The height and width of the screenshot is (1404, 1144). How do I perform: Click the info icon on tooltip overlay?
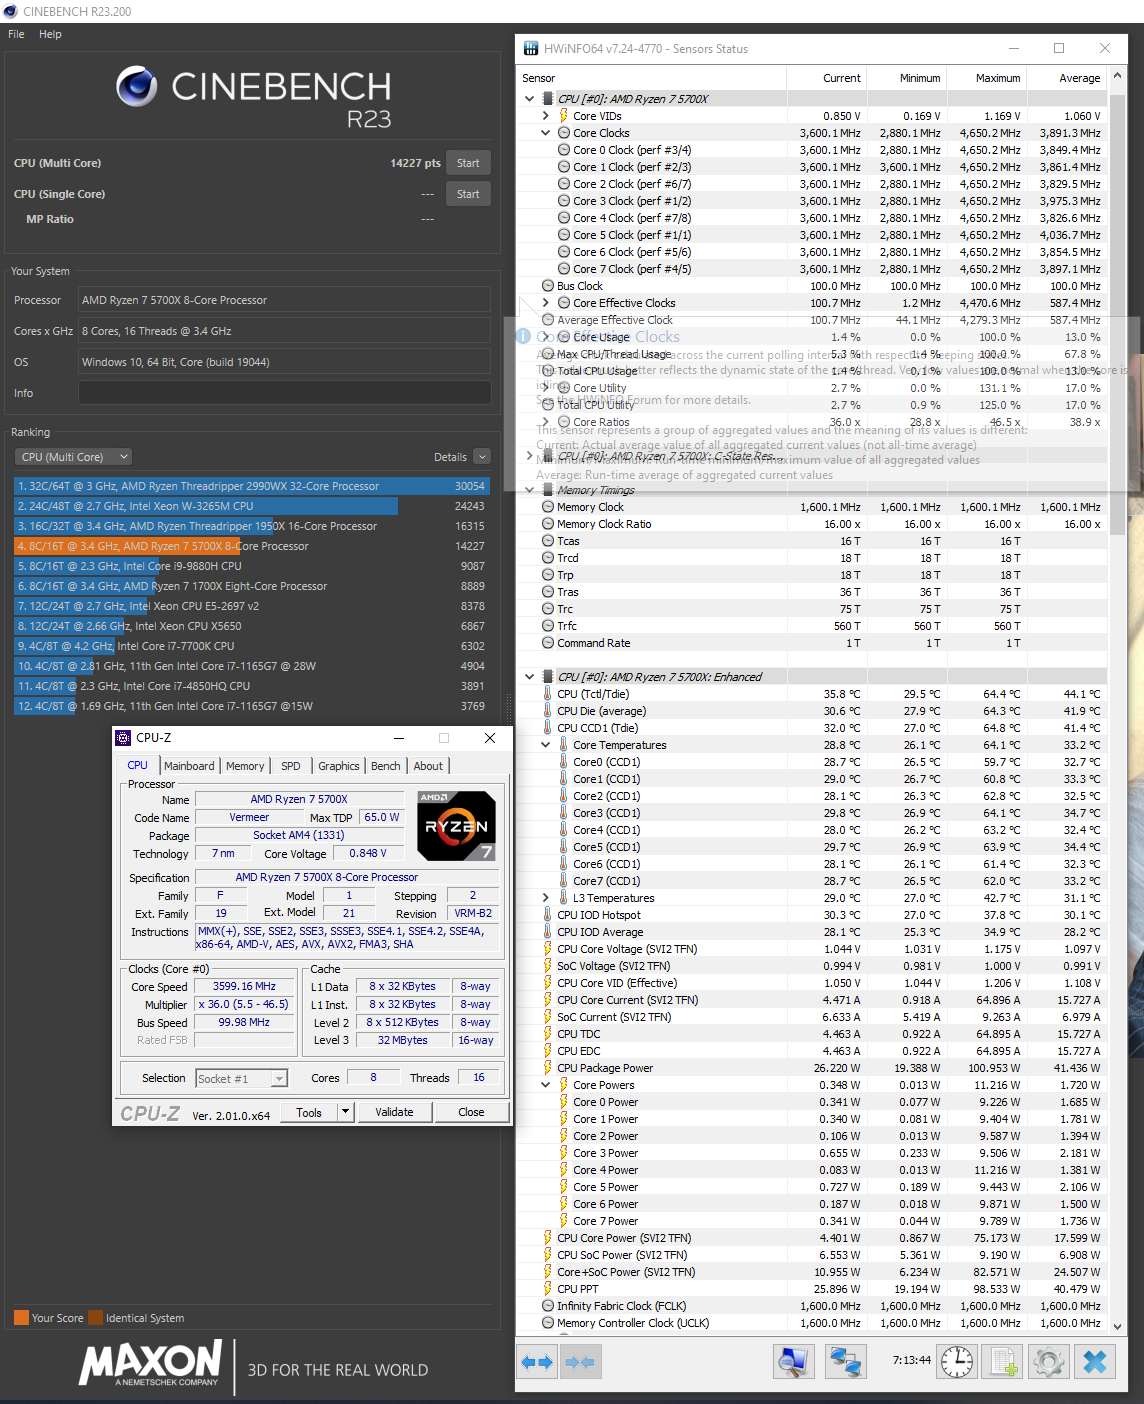pos(523,337)
